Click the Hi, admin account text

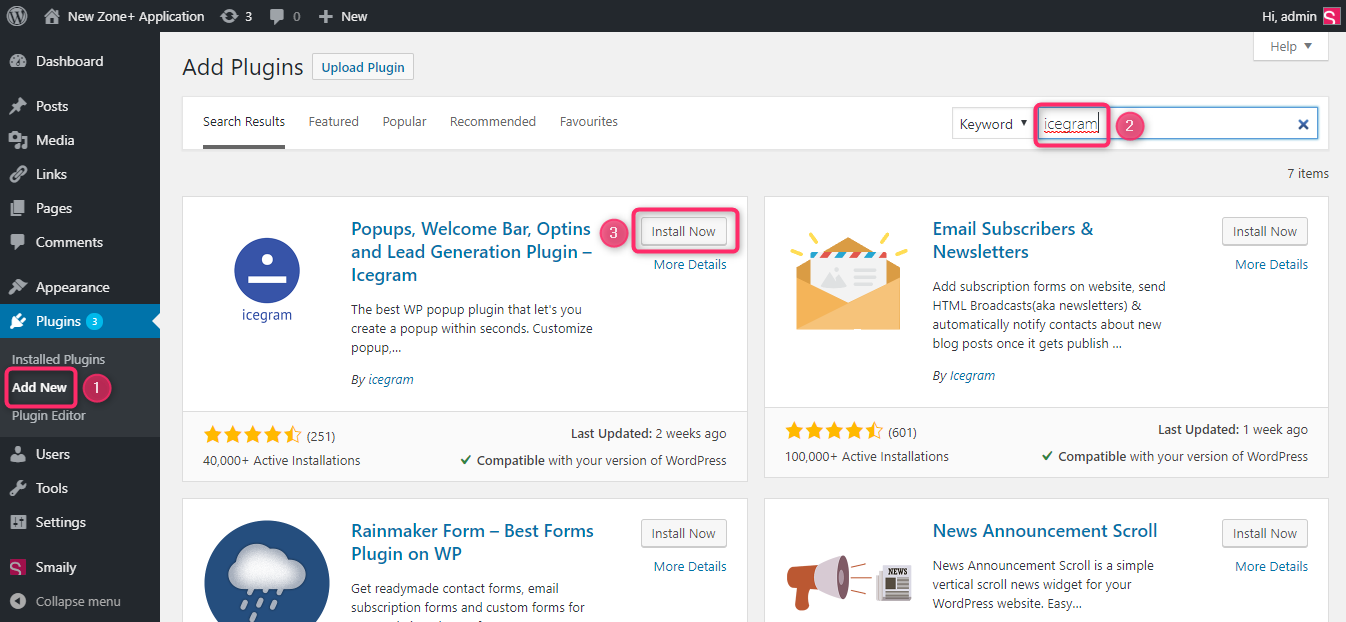pos(1290,16)
